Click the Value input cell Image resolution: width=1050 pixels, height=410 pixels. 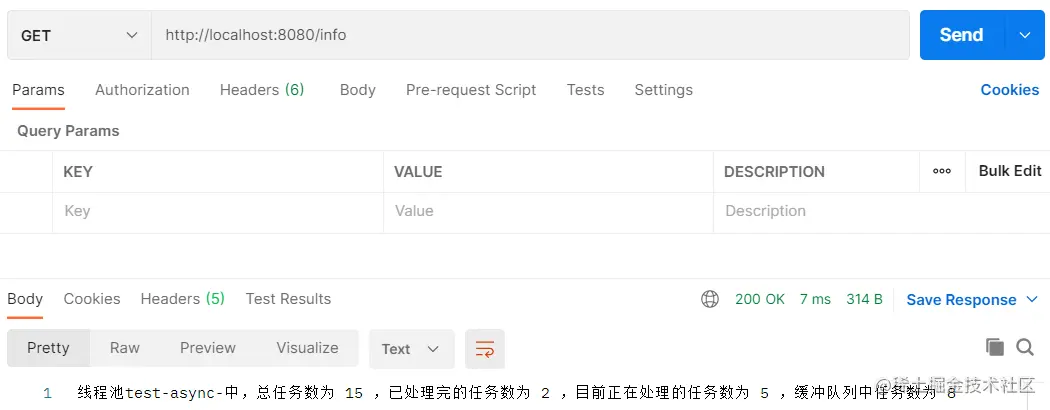coord(548,212)
